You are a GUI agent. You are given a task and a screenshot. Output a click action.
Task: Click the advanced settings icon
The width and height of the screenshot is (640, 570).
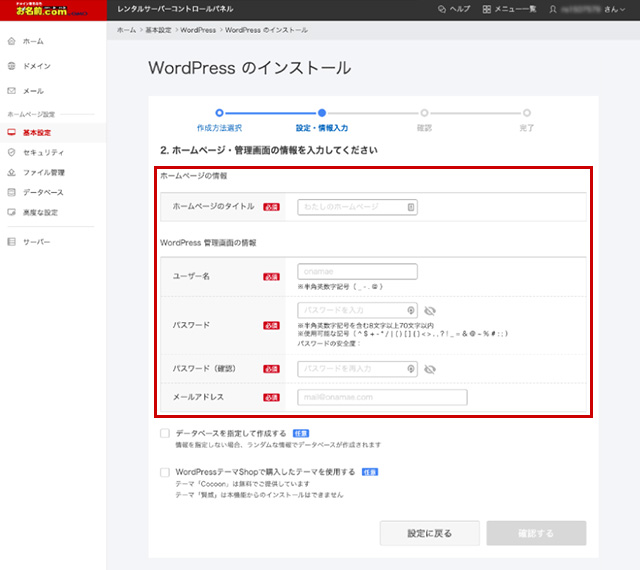[11, 212]
